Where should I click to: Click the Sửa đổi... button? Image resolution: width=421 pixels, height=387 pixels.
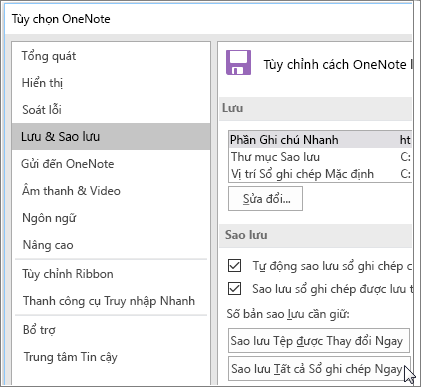point(265,199)
